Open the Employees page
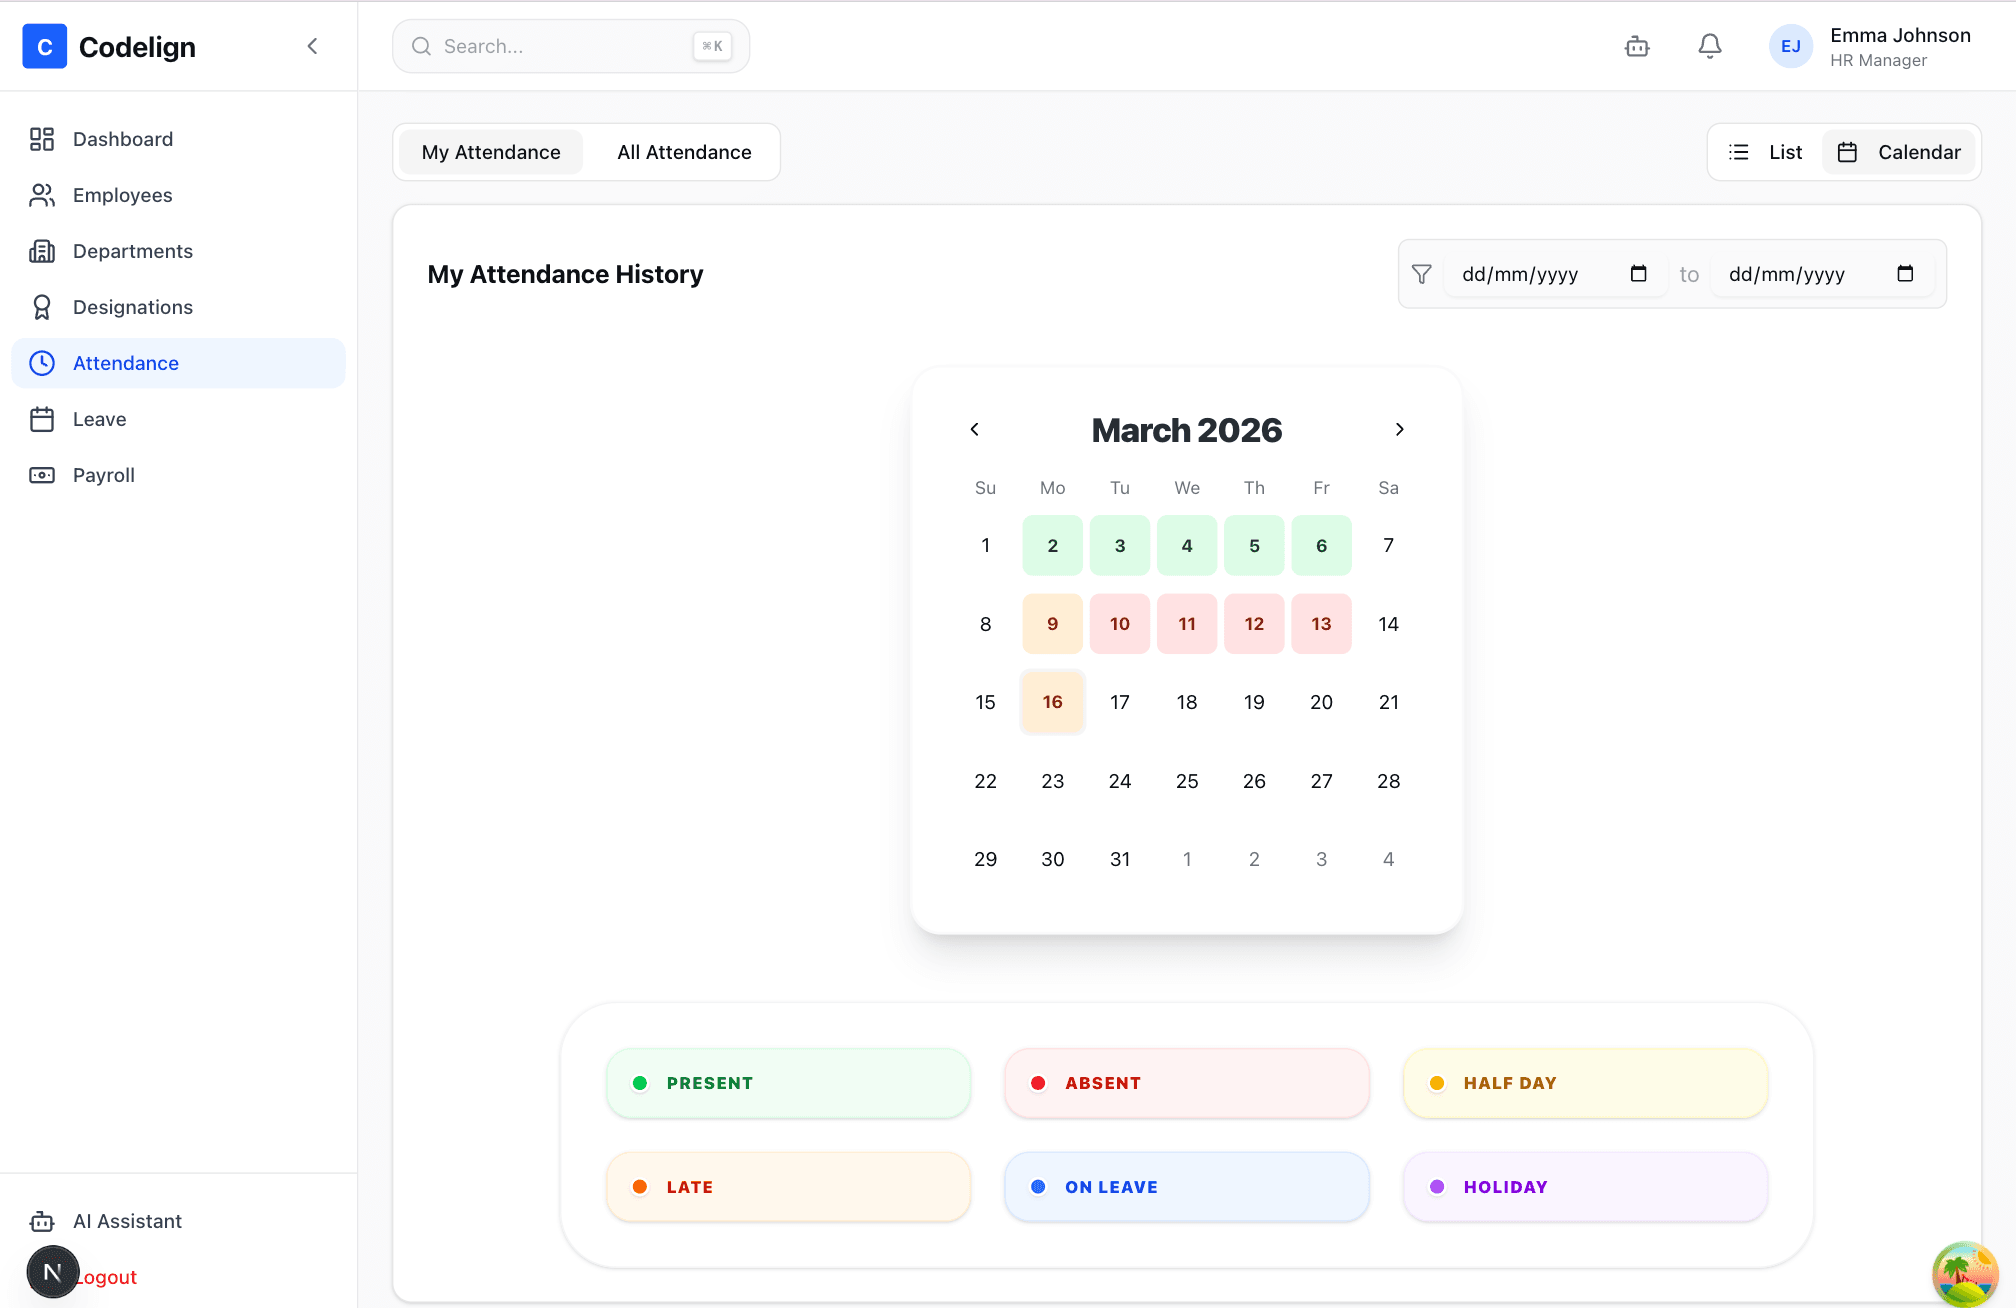Screen dimensions: 2016x1308 [x=122, y=195]
